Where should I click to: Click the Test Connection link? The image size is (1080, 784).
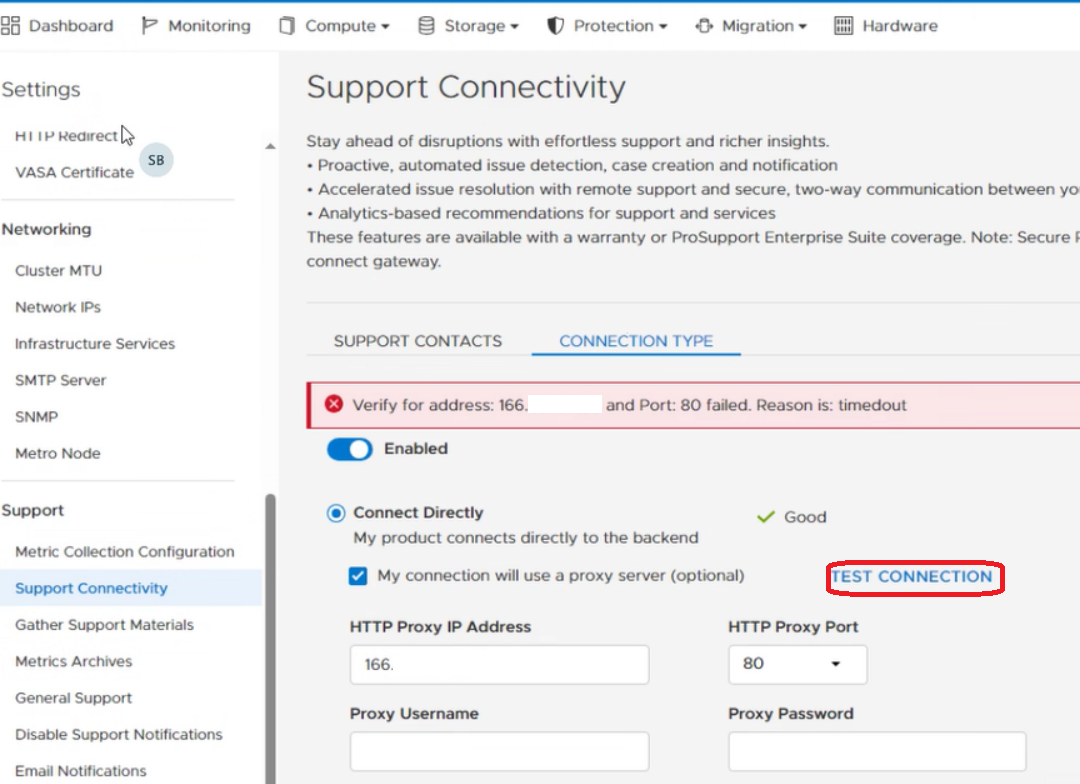(912, 577)
